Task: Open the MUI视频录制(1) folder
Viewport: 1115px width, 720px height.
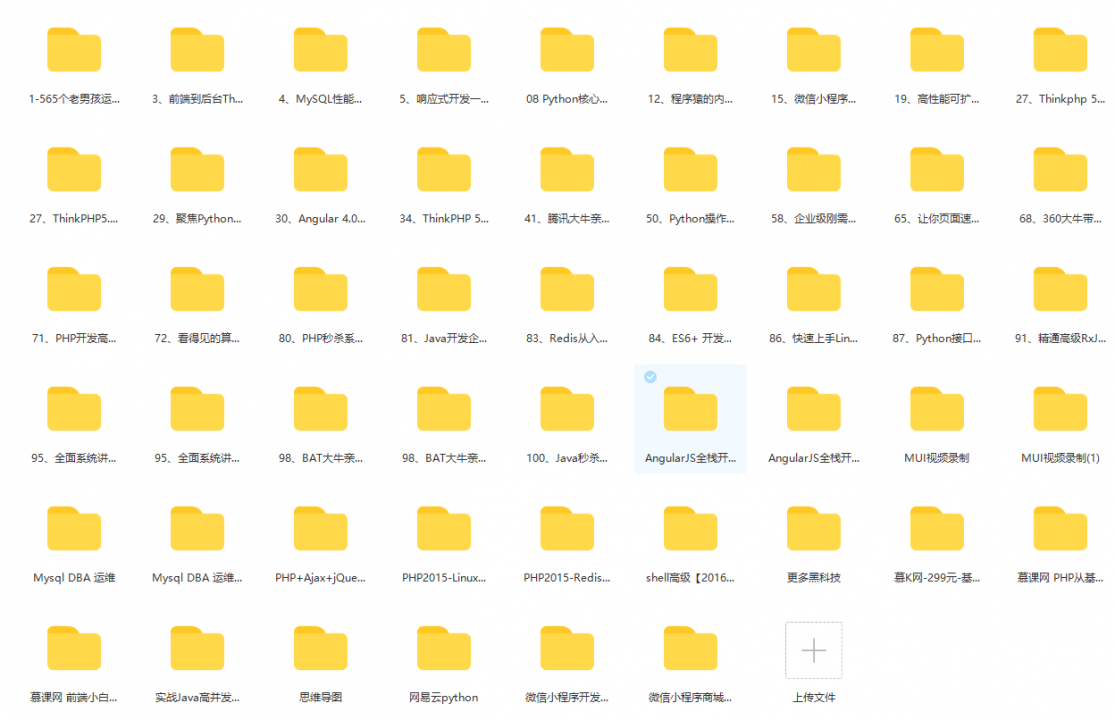Action: point(1060,409)
